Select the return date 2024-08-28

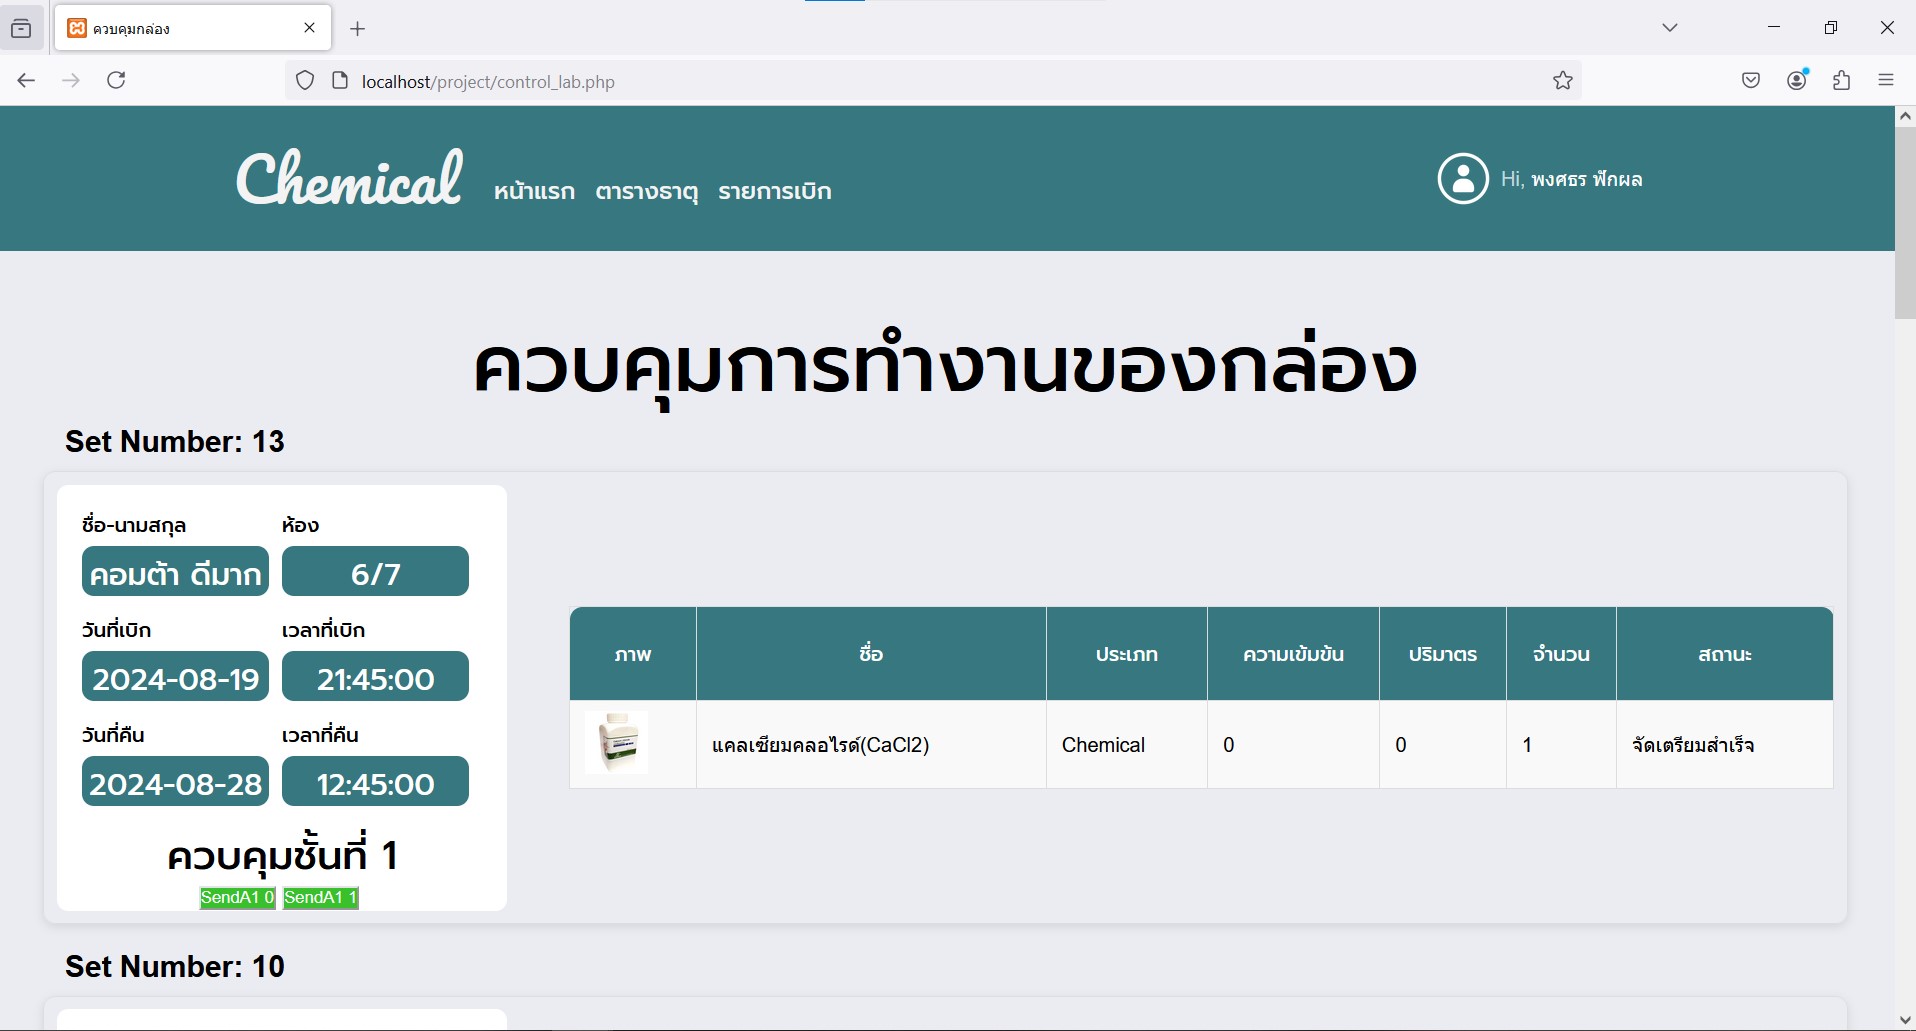[175, 781]
